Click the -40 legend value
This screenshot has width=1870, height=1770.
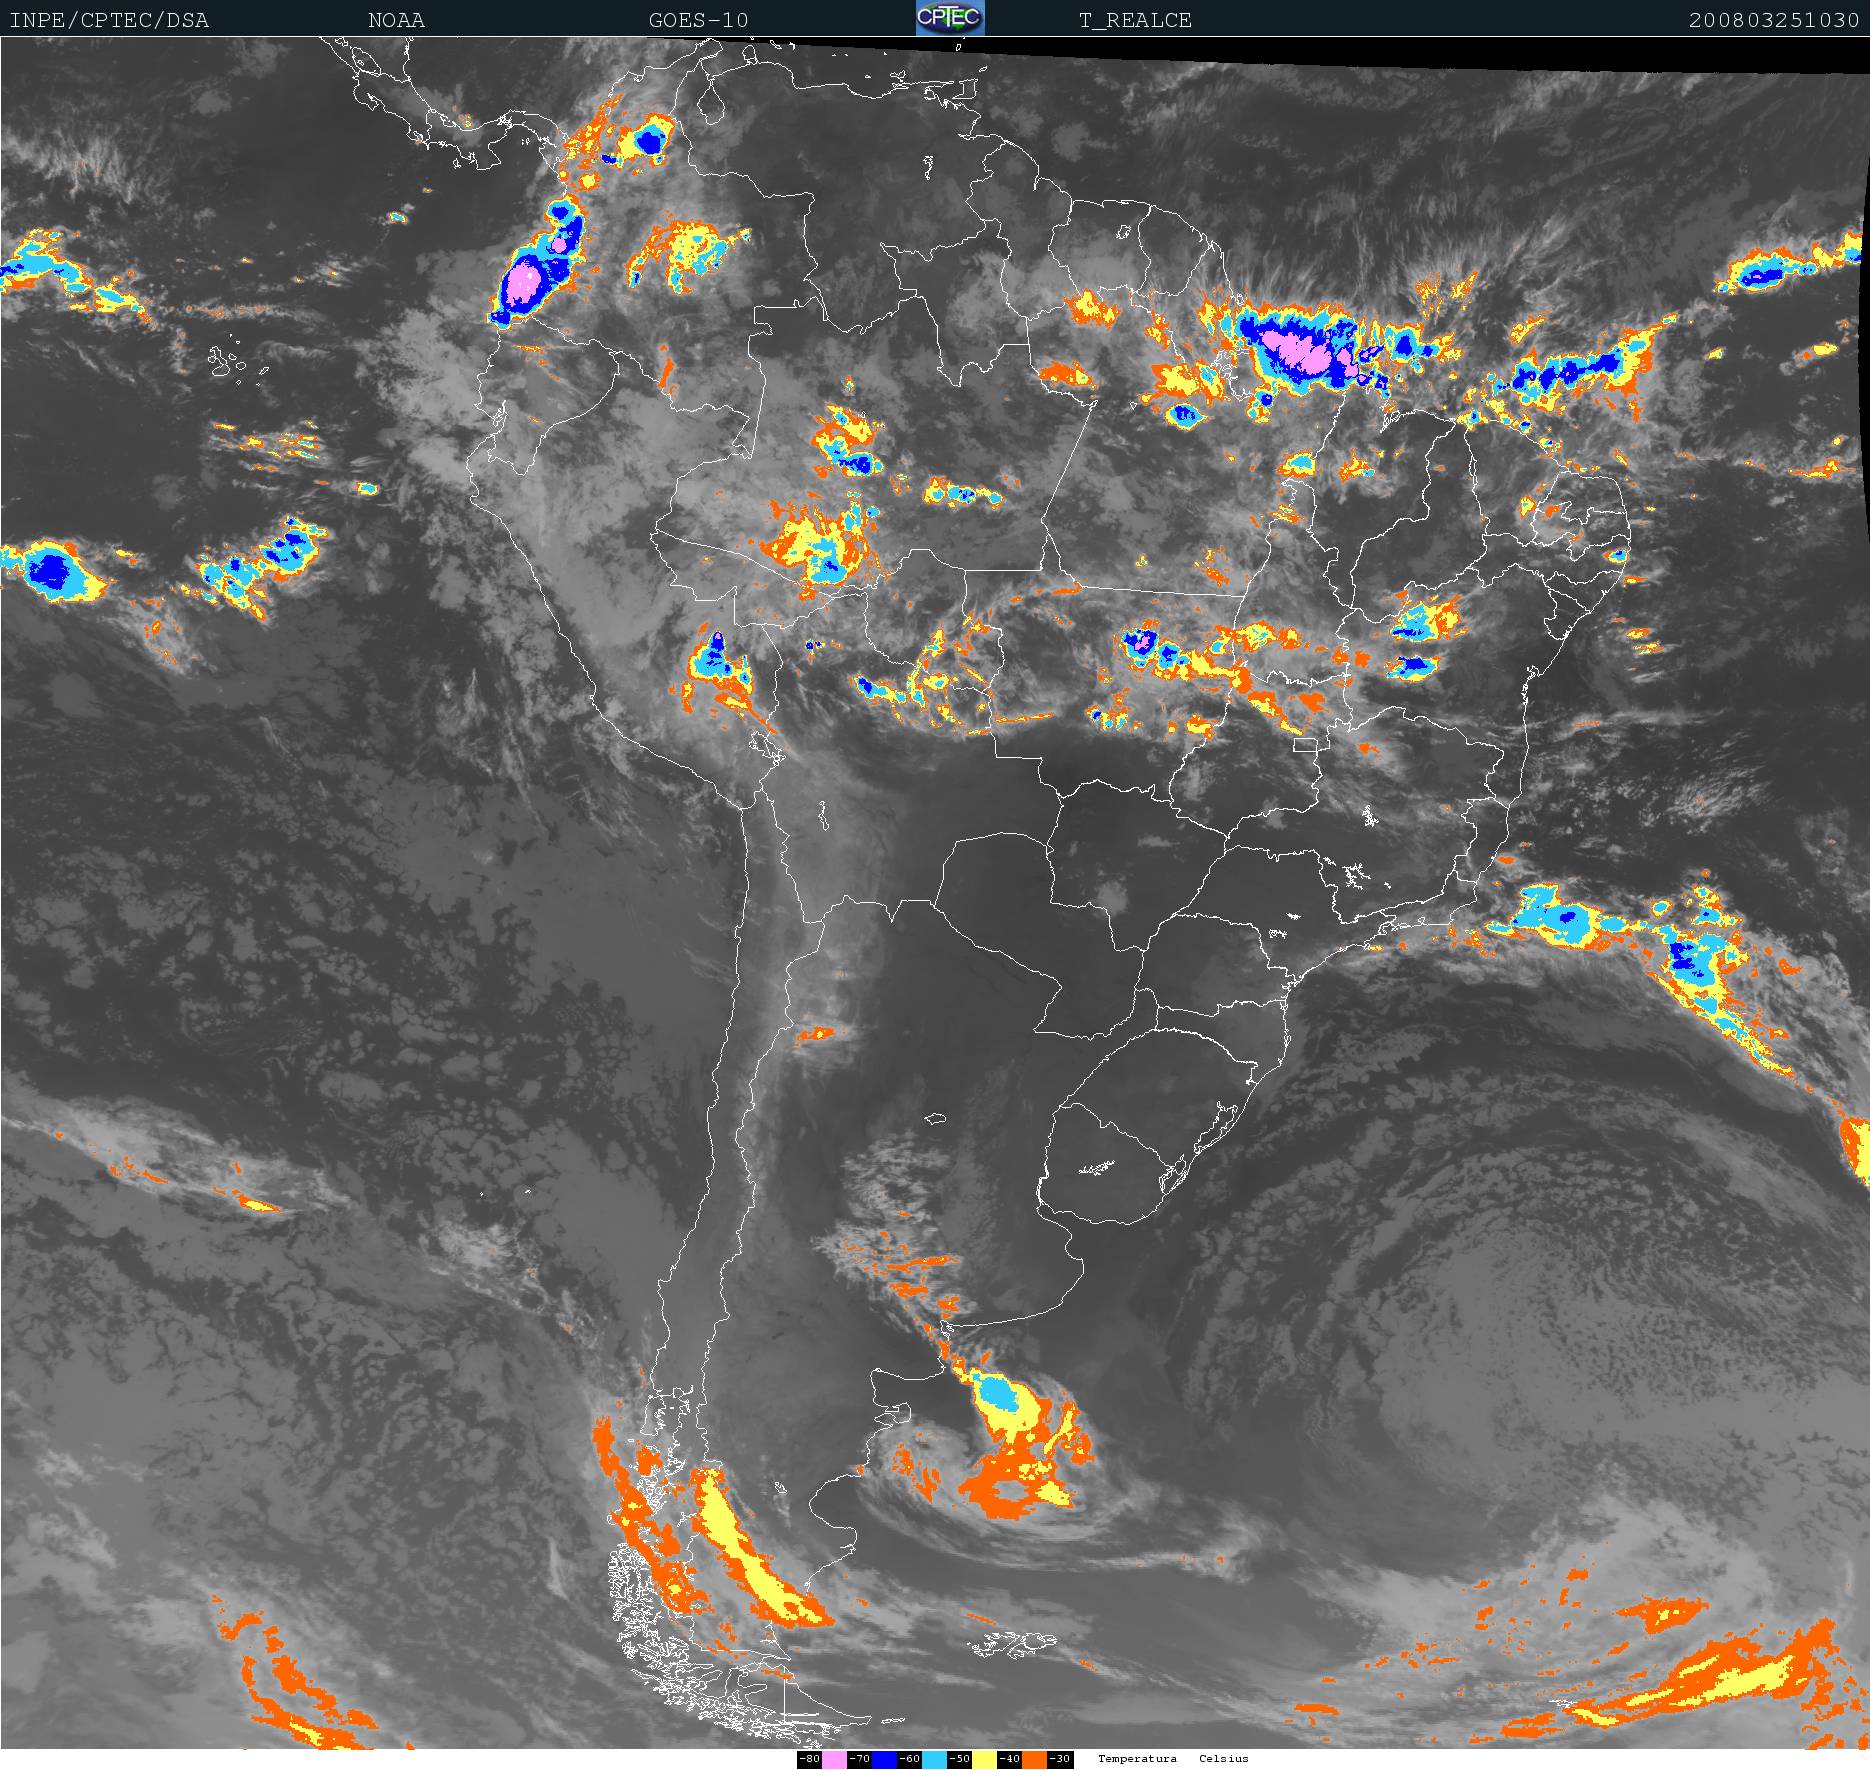click(1009, 1759)
